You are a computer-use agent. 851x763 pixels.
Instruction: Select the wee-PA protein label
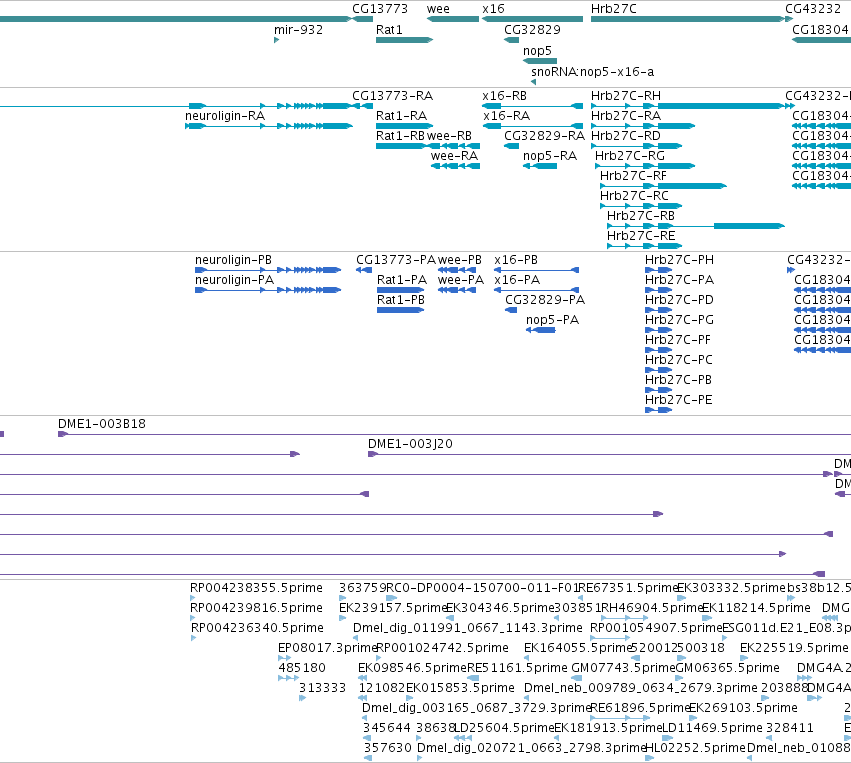coord(461,280)
